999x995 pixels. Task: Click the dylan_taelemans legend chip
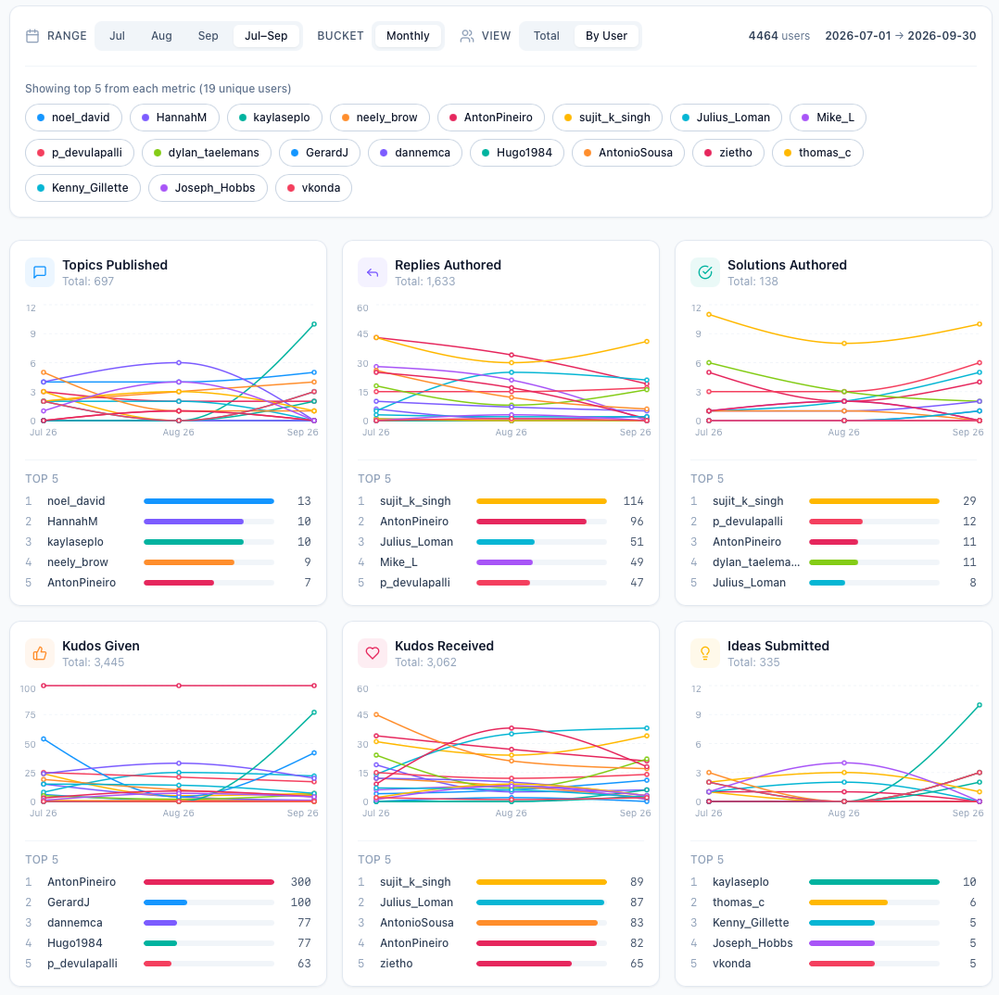207,153
